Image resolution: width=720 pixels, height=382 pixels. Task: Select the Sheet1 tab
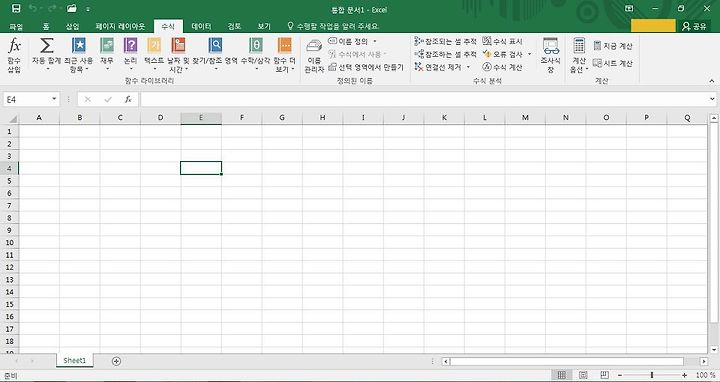74,361
